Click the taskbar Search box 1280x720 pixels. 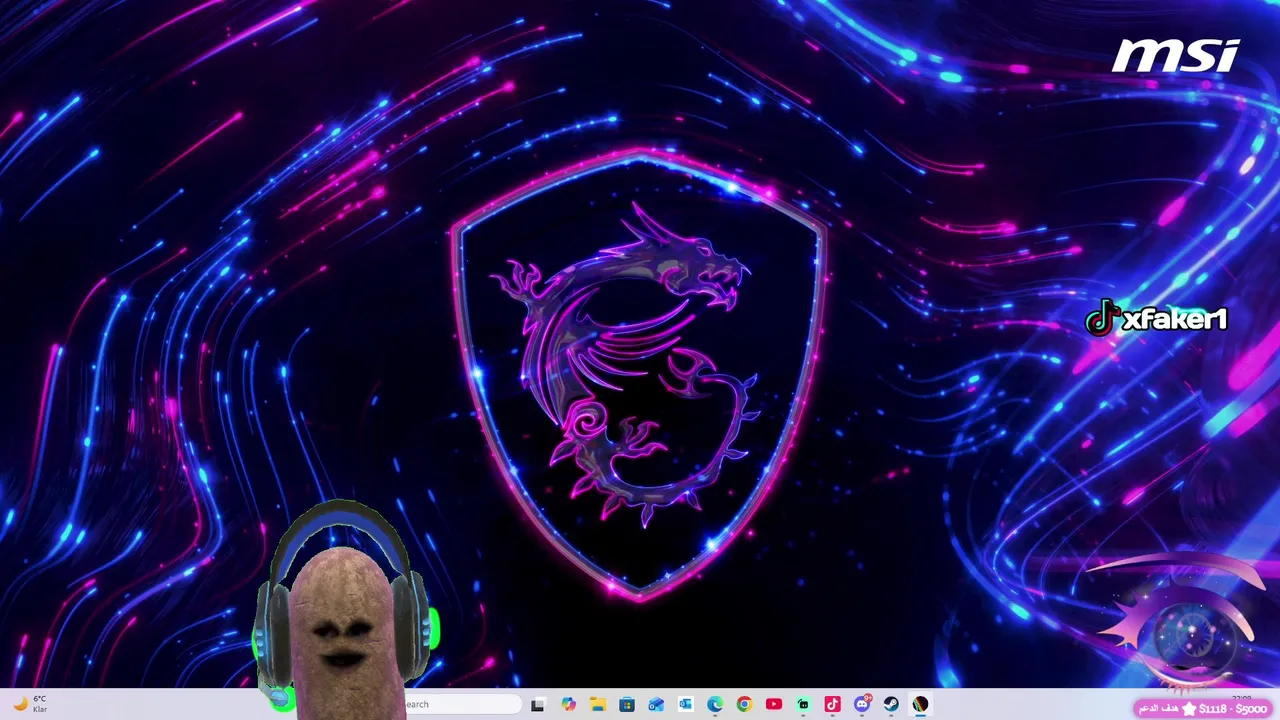tap(462, 704)
